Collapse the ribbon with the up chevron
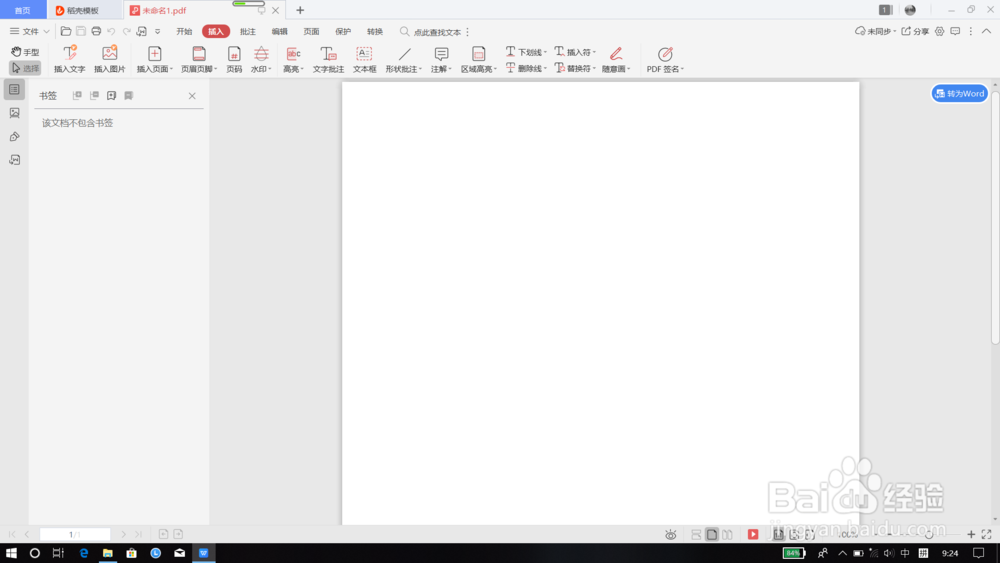The image size is (1000, 563). point(986,31)
